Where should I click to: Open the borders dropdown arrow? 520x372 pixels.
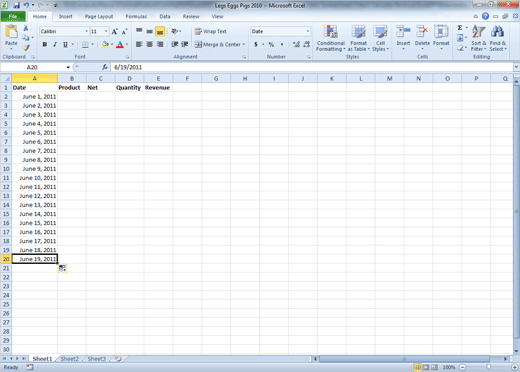click(93, 44)
